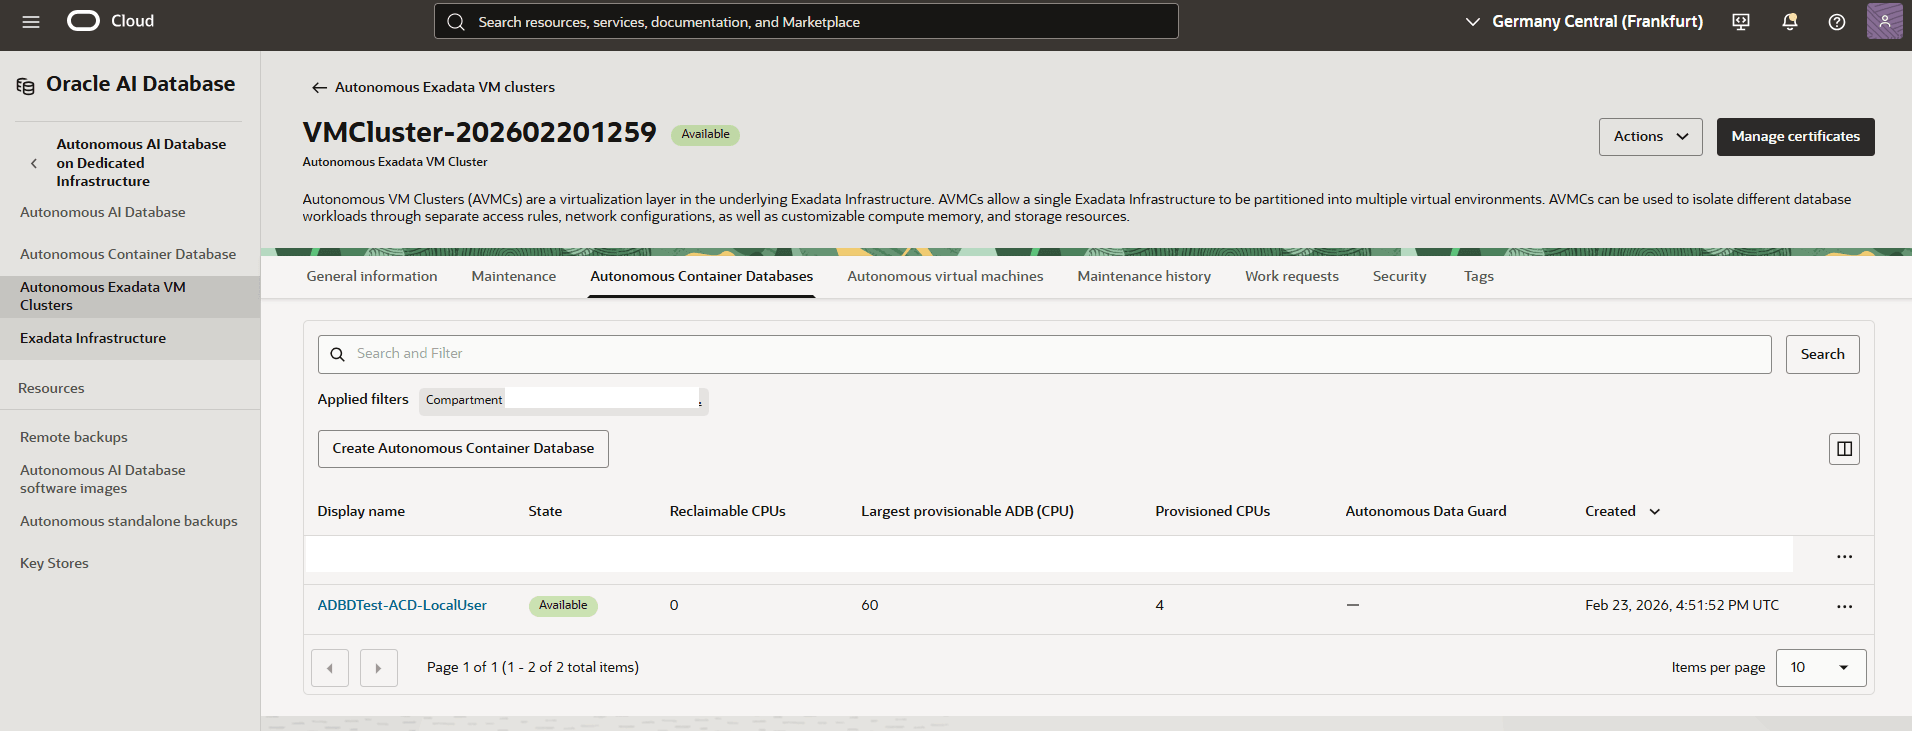Click the Oracle AI Database service icon
This screenshot has width=1912, height=731.
[x=26, y=86]
